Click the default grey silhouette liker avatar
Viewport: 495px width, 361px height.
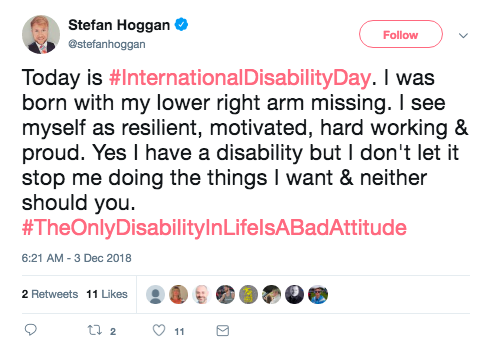pos(155,295)
